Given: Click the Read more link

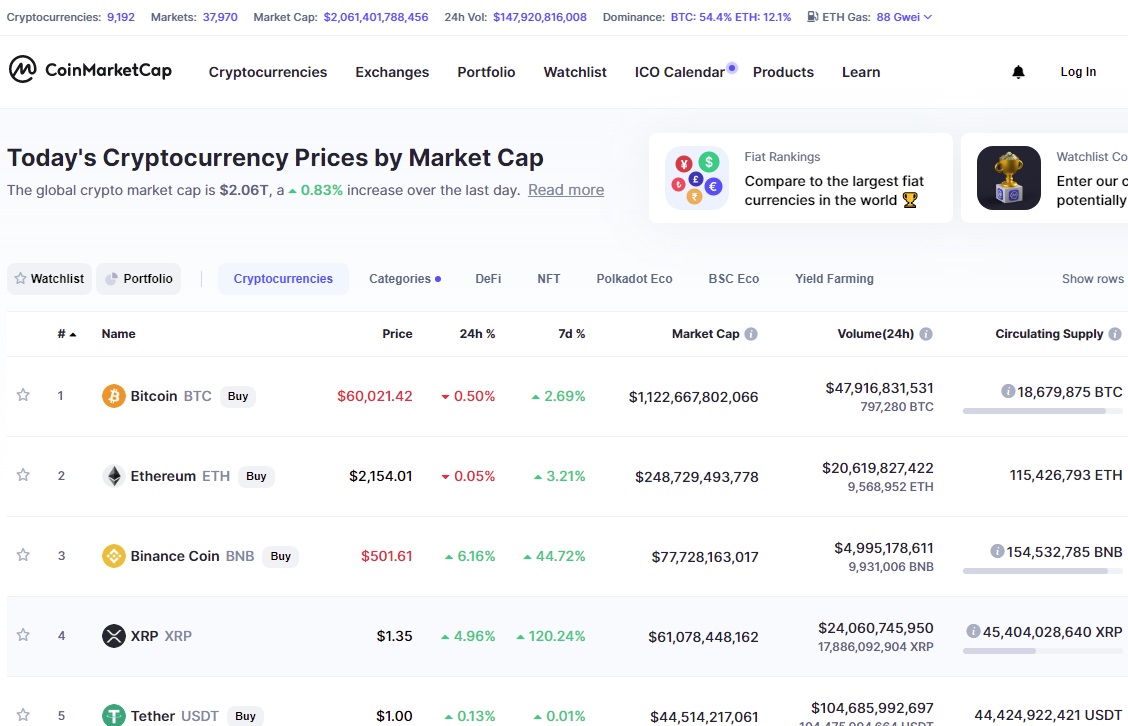Looking at the screenshot, I should pos(565,190).
